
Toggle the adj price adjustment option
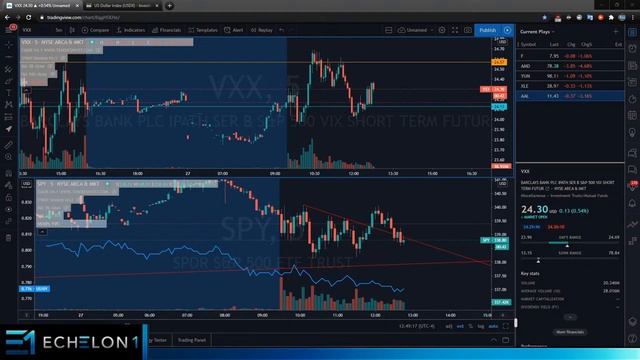449,326
